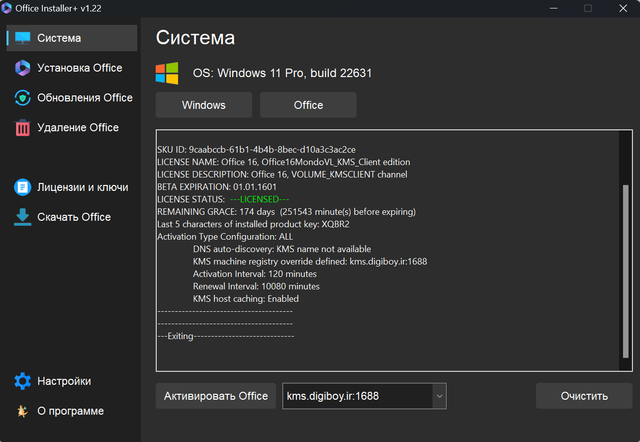Clear the log with Очистить button
Viewport: 640px width, 442px height.
pos(584,396)
